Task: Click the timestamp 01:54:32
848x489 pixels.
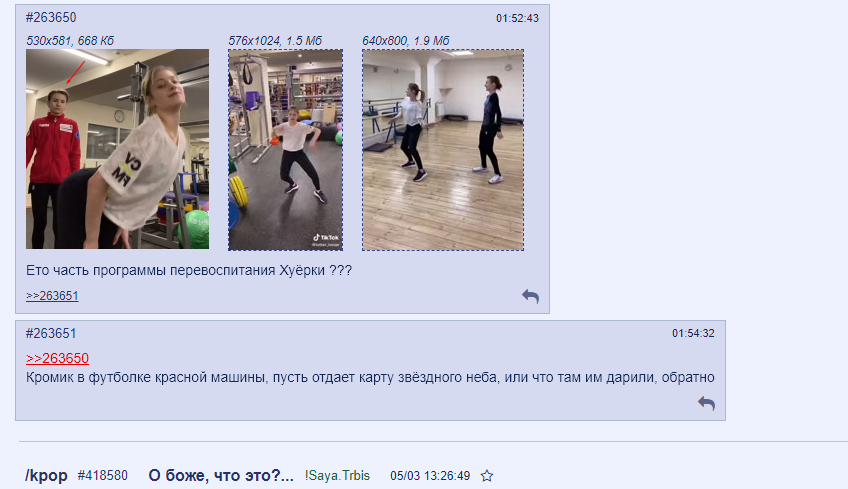Action: point(693,333)
